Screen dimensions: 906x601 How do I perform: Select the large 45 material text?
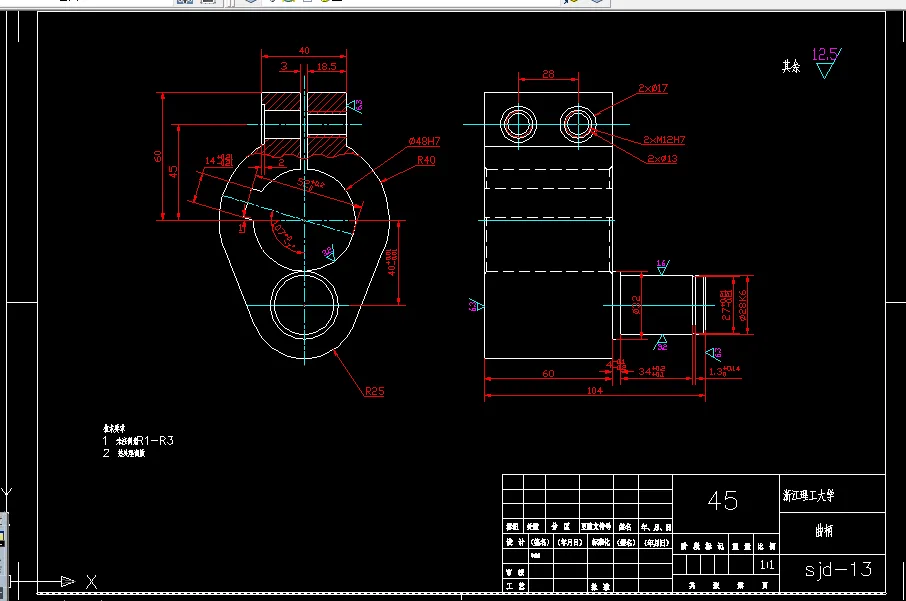(x=723, y=500)
